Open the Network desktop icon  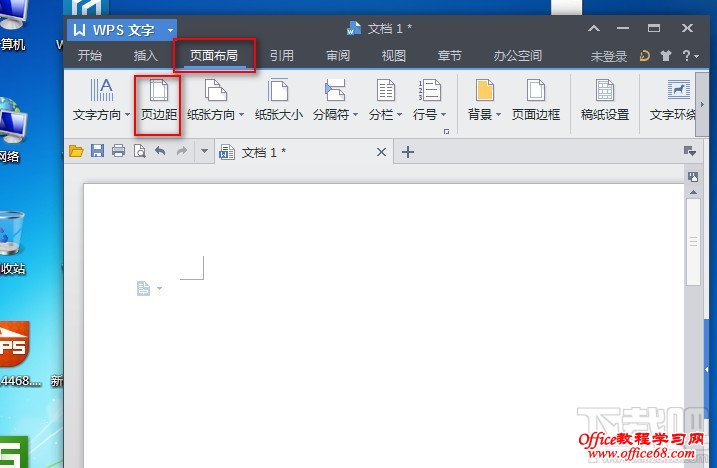click(12, 121)
